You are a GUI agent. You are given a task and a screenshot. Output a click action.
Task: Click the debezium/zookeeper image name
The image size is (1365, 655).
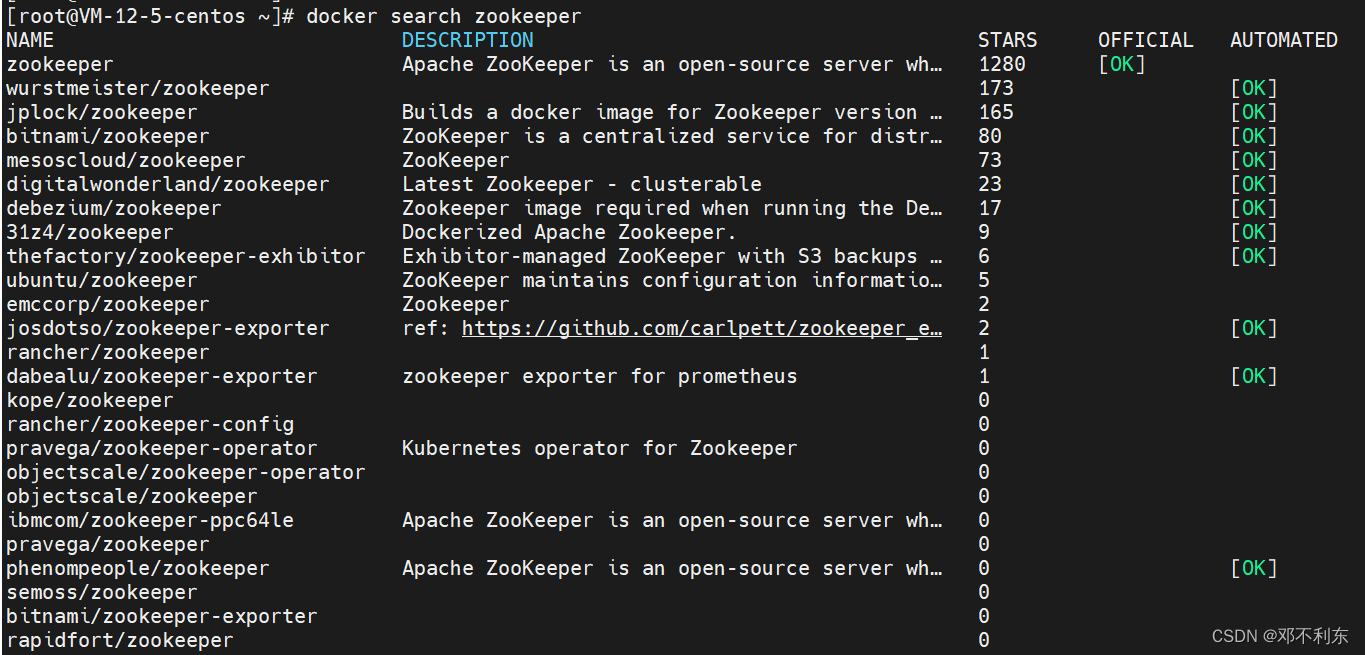click(113, 208)
